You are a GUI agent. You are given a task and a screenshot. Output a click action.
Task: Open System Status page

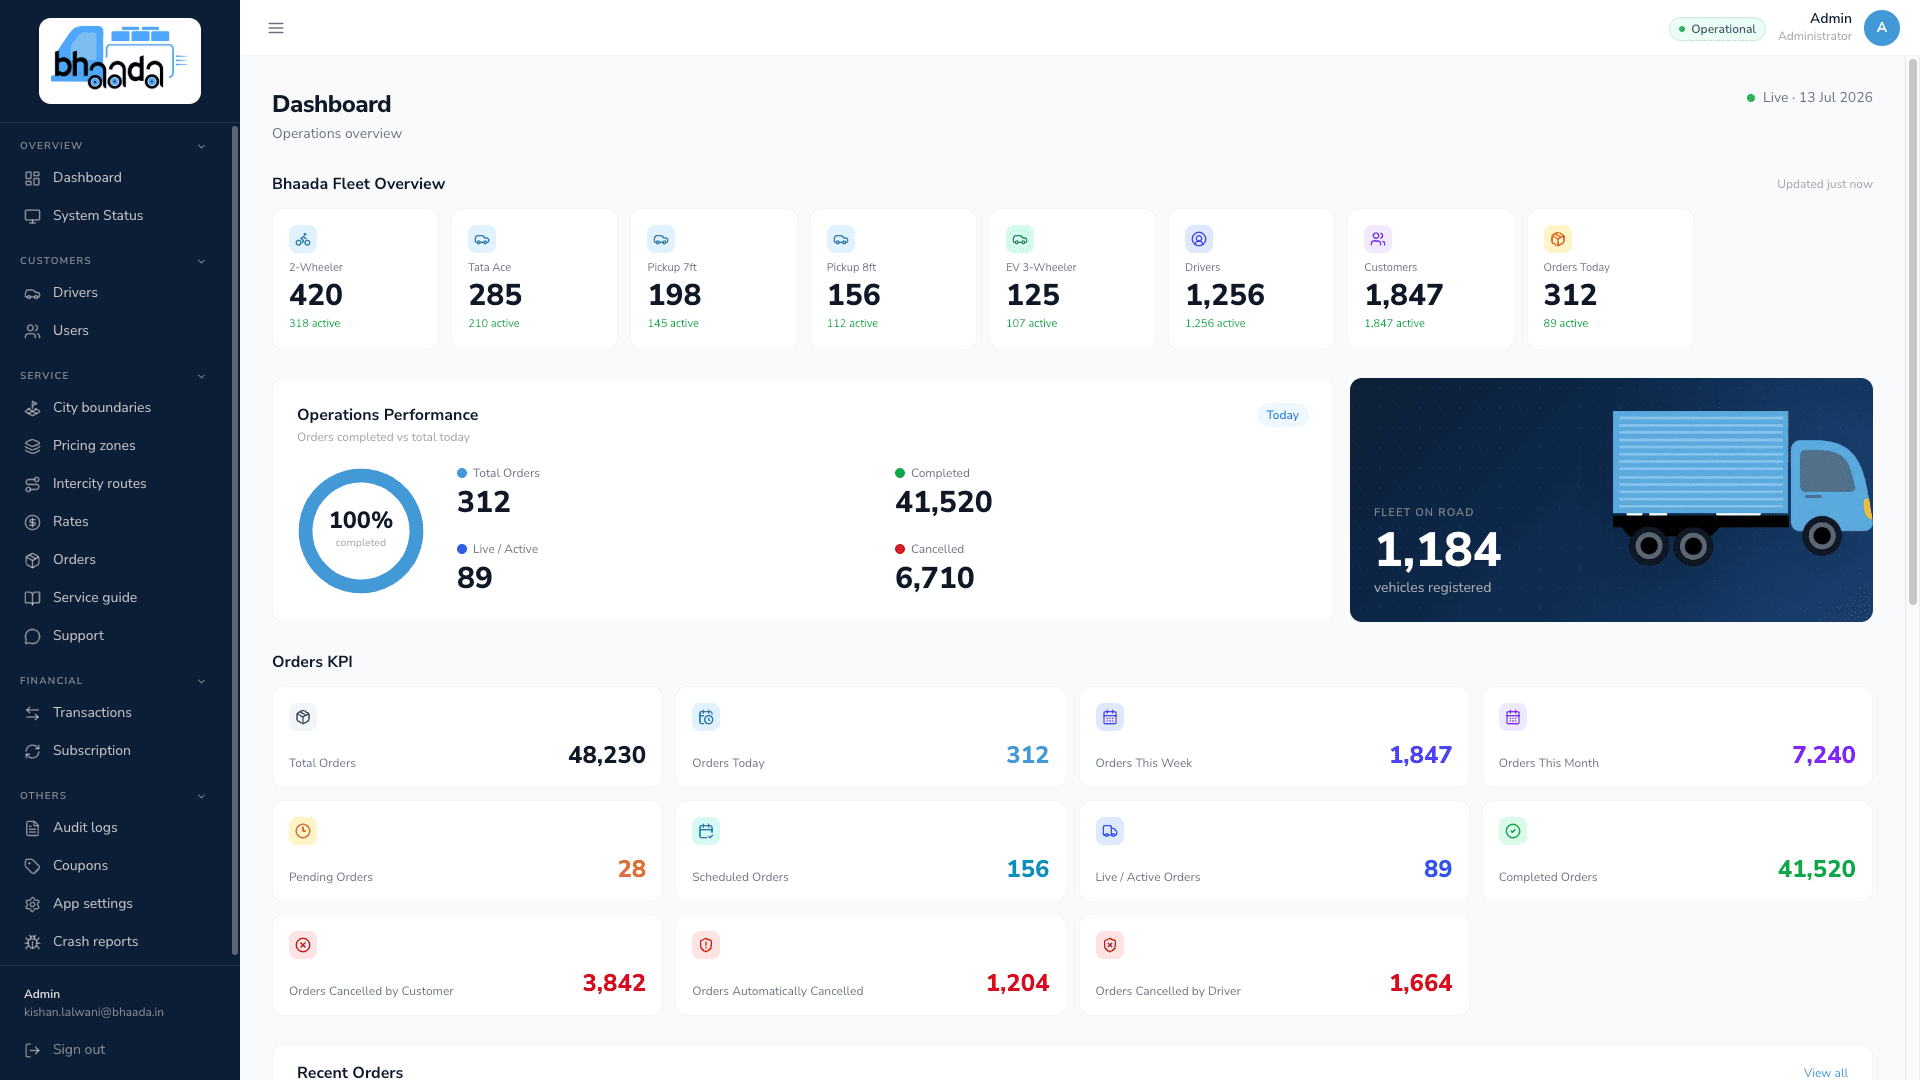(115, 216)
